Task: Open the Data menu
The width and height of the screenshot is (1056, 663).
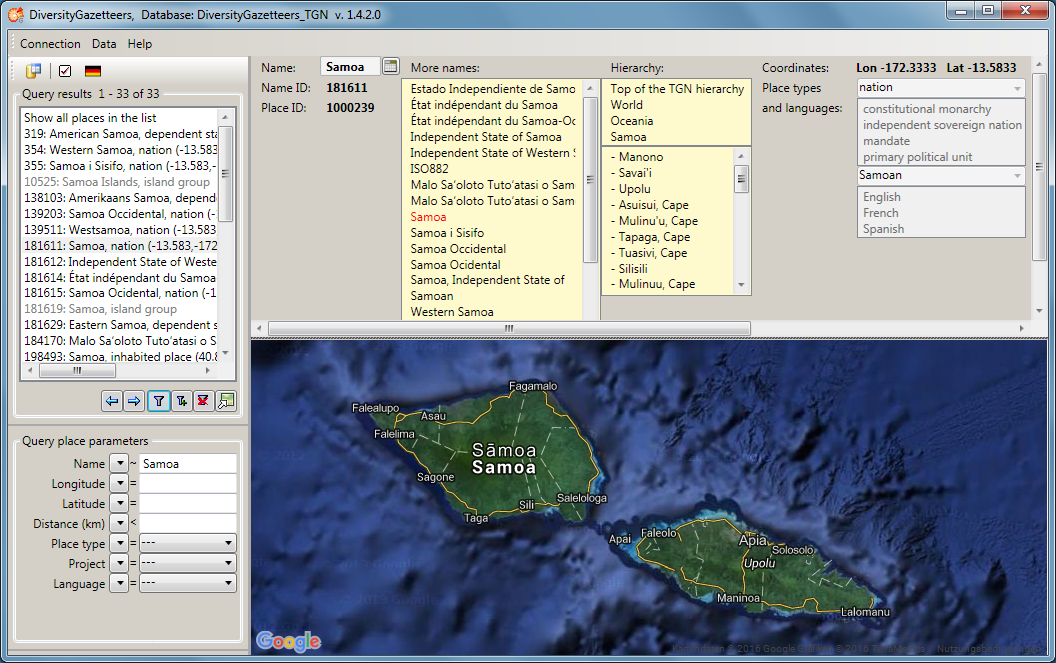Action: pos(104,44)
